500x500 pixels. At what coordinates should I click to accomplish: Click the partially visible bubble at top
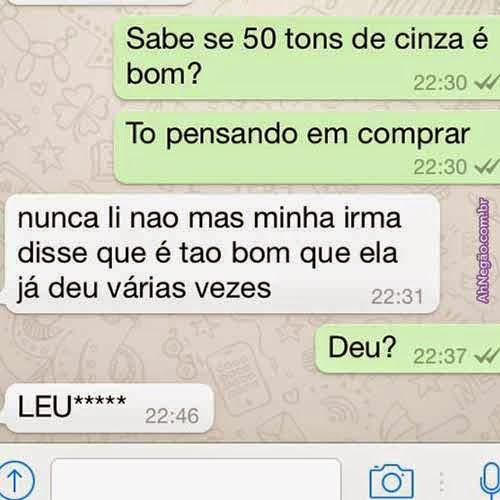pyautogui.click(x=100, y=2)
